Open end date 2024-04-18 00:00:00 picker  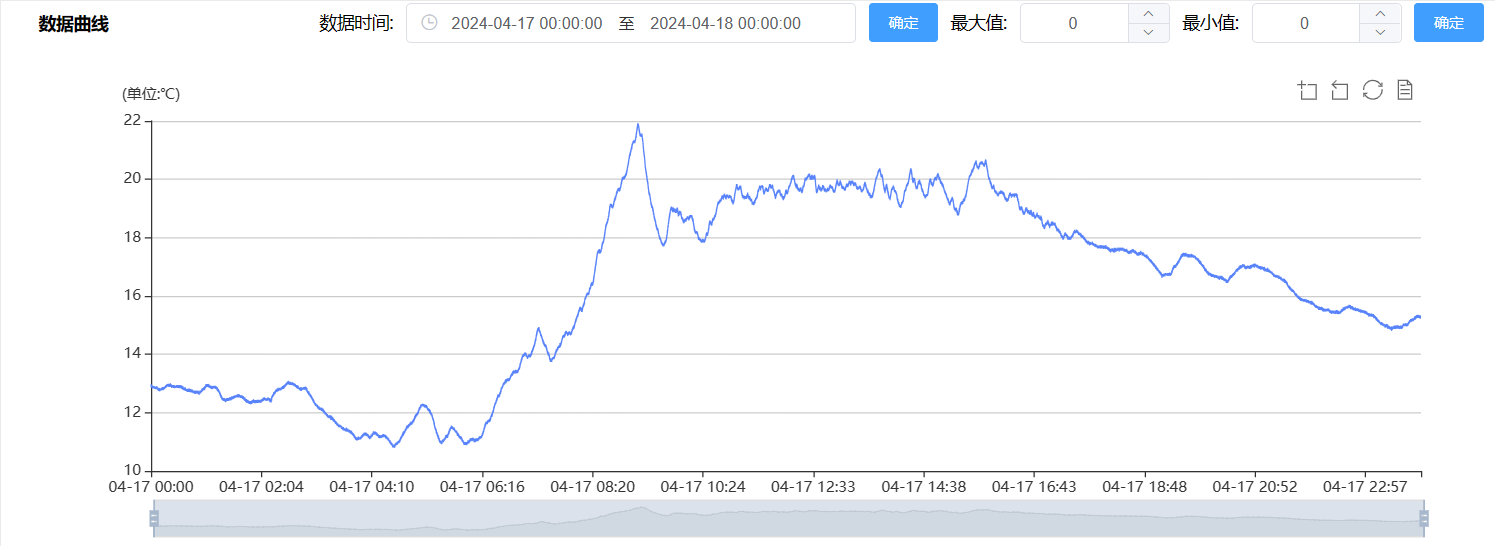725,23
